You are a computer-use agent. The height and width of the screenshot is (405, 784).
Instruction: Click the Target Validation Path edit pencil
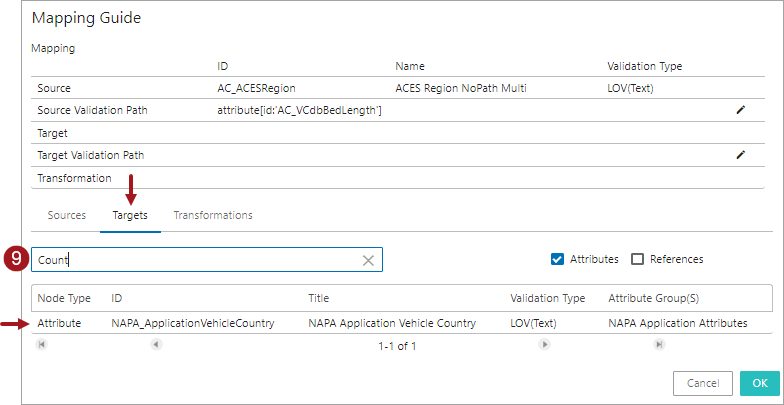740,155
